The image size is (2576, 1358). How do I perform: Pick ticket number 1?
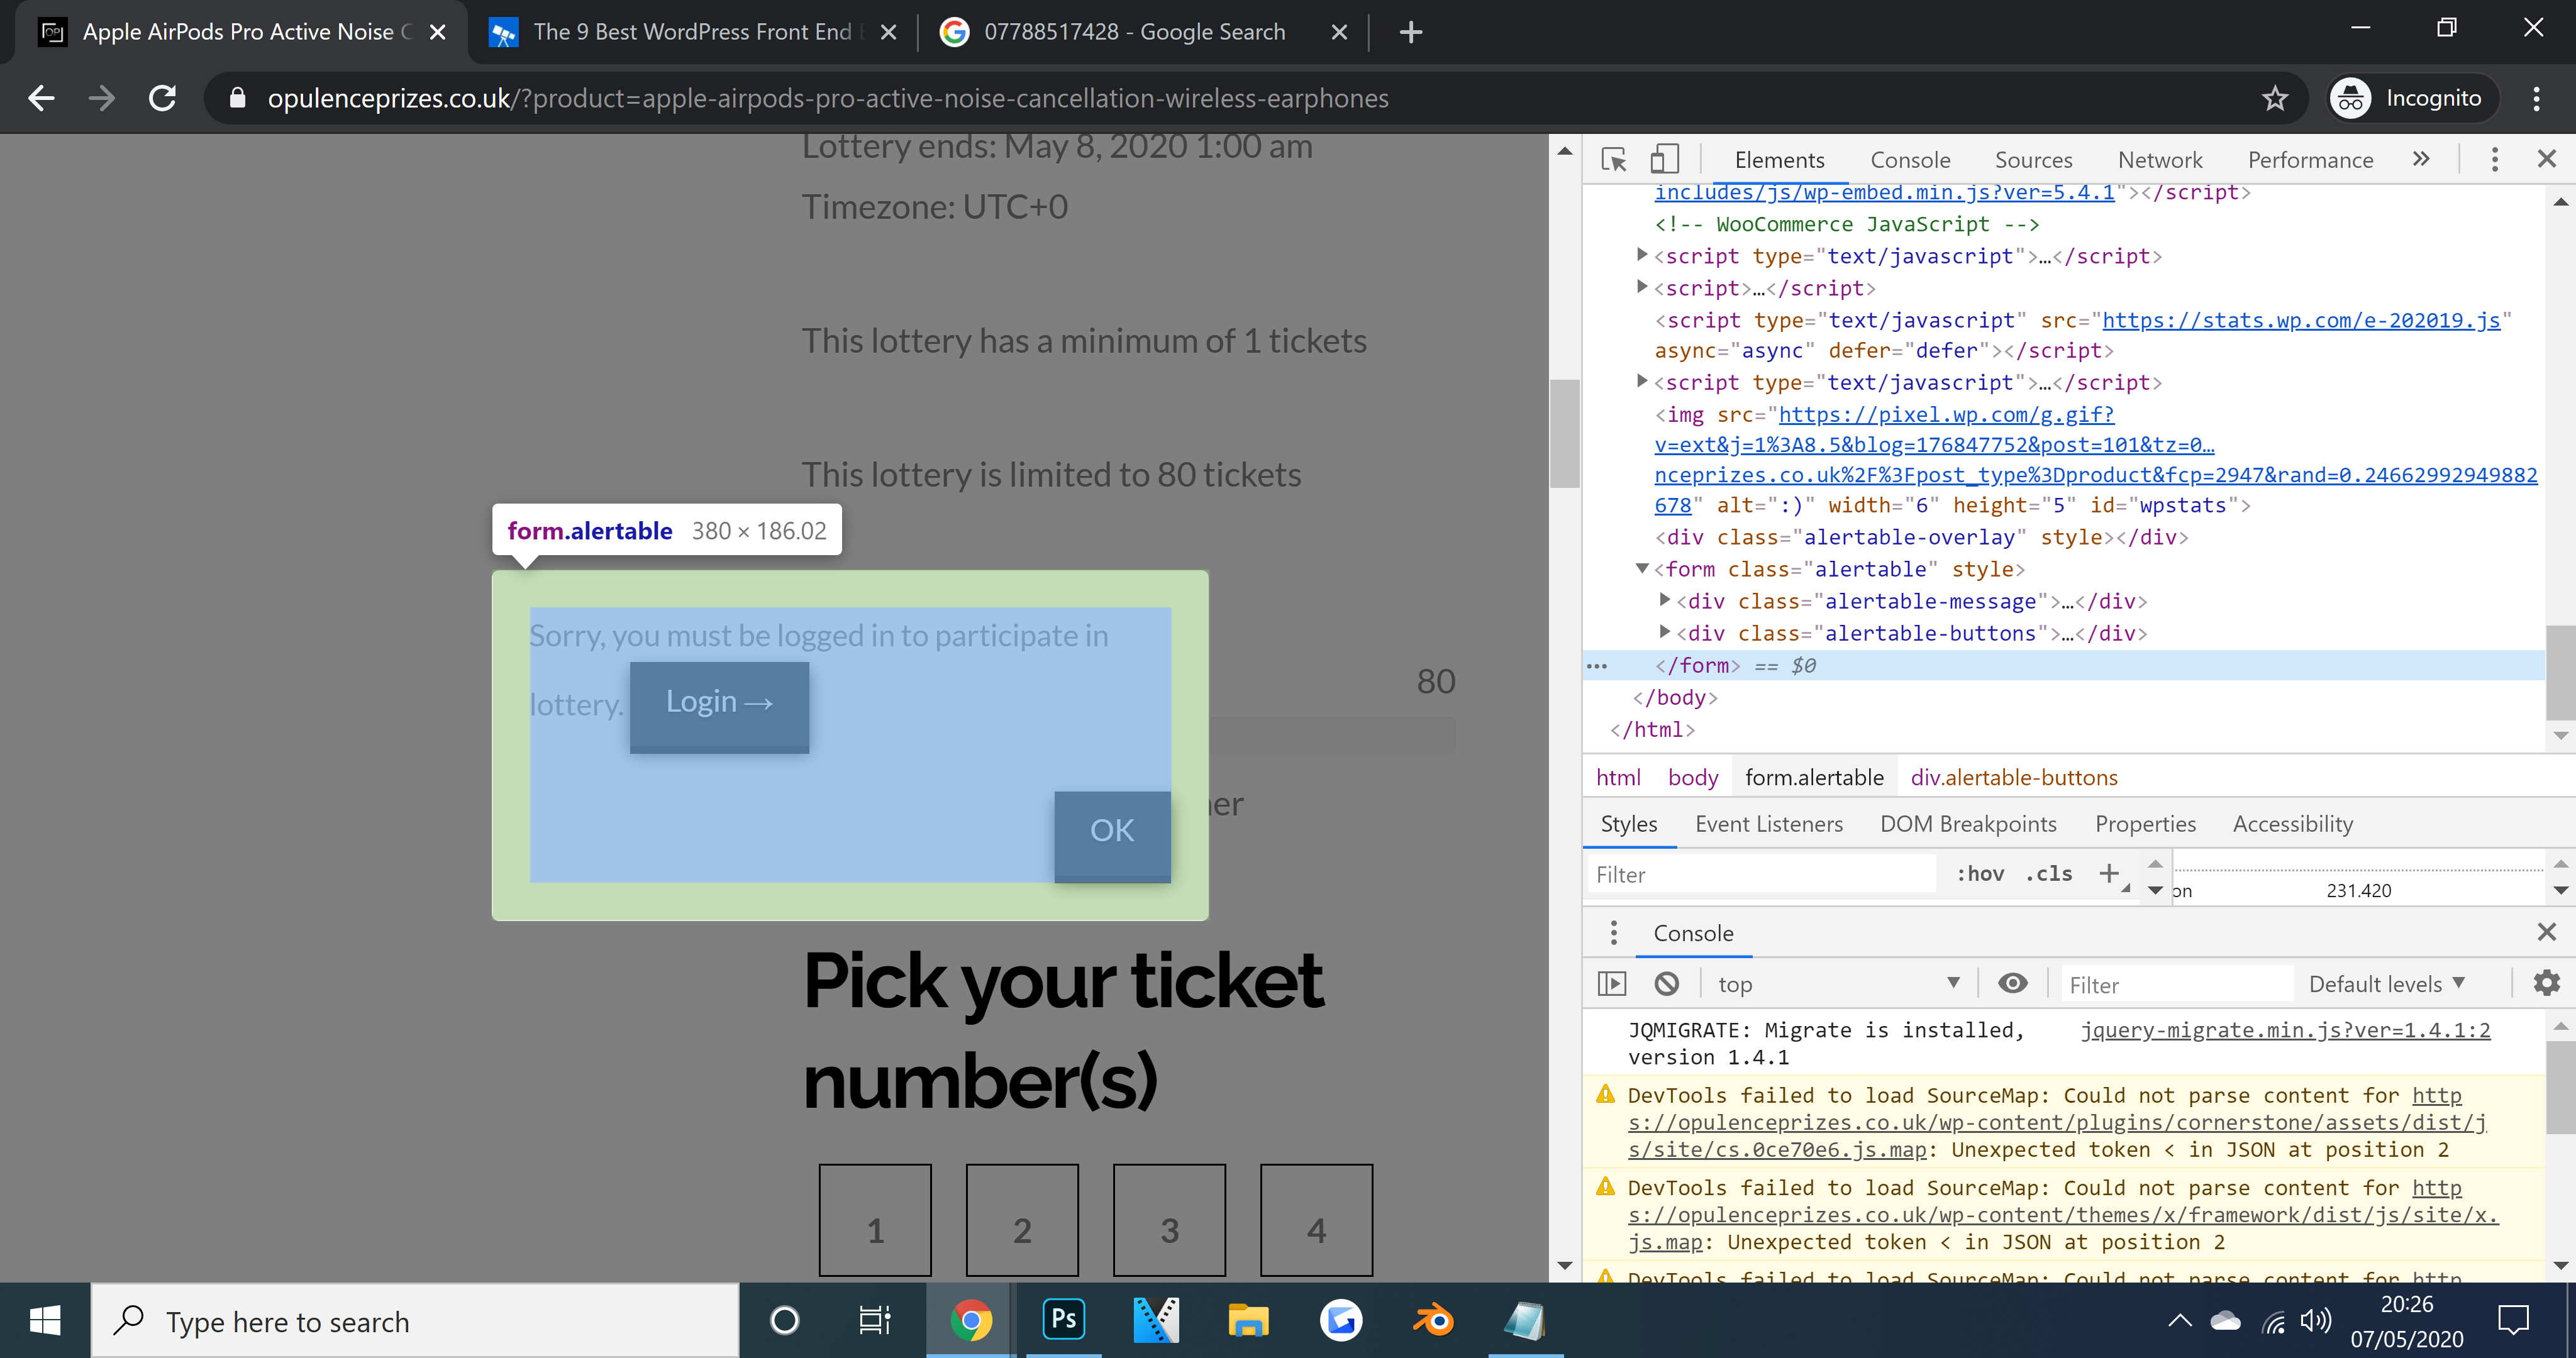[875, 1219]
